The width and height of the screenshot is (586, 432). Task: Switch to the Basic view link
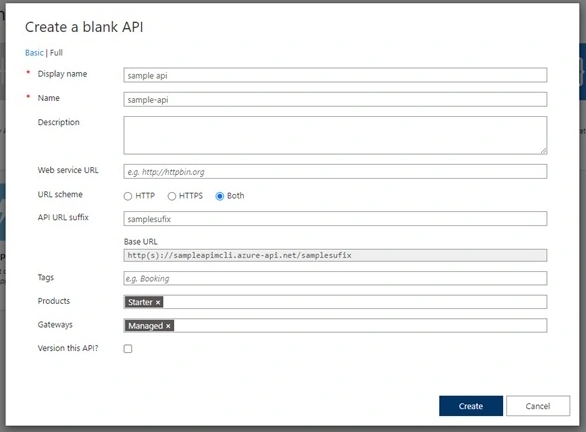coord(34,53)
